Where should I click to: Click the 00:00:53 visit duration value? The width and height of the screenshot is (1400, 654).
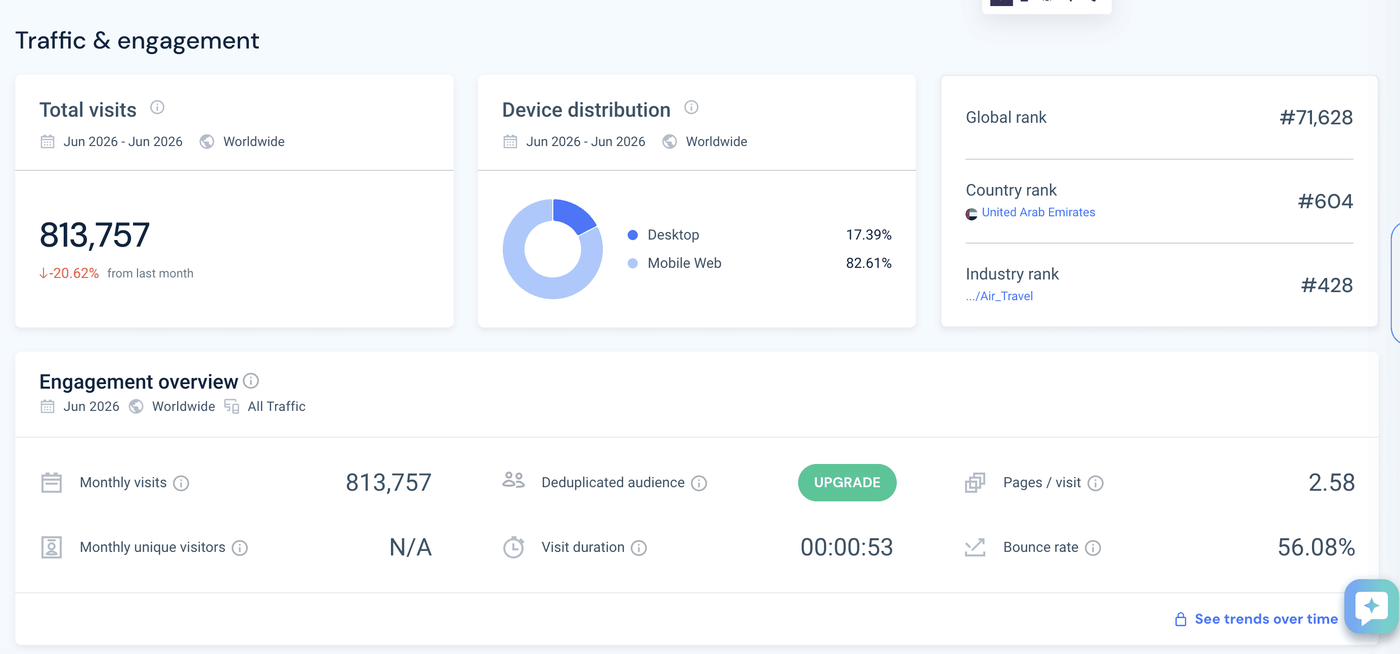coord(847,547)
